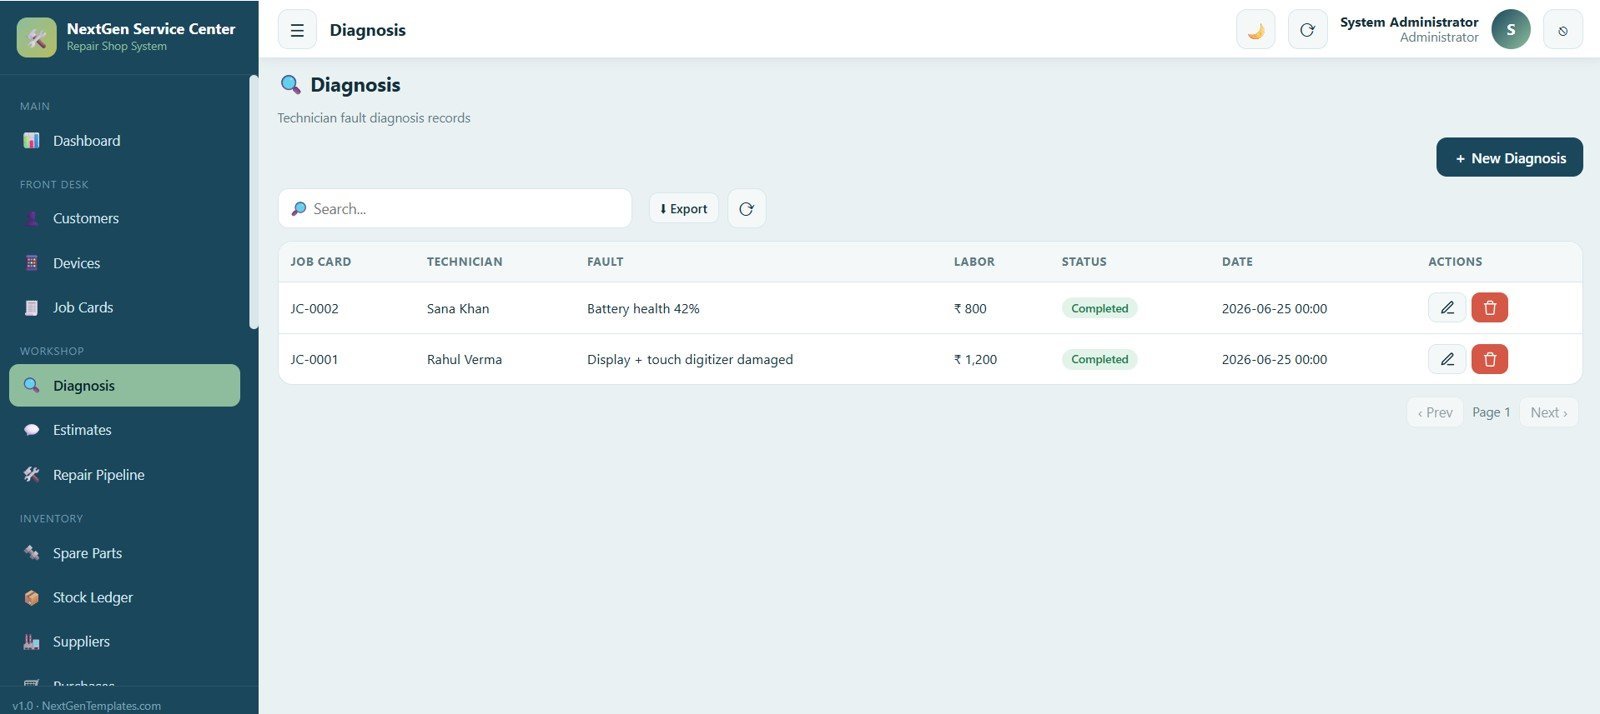The height and width of the screenshot is (714, 1600).
Task: Click the FAULT column header
Action: [x=605, y=262]
